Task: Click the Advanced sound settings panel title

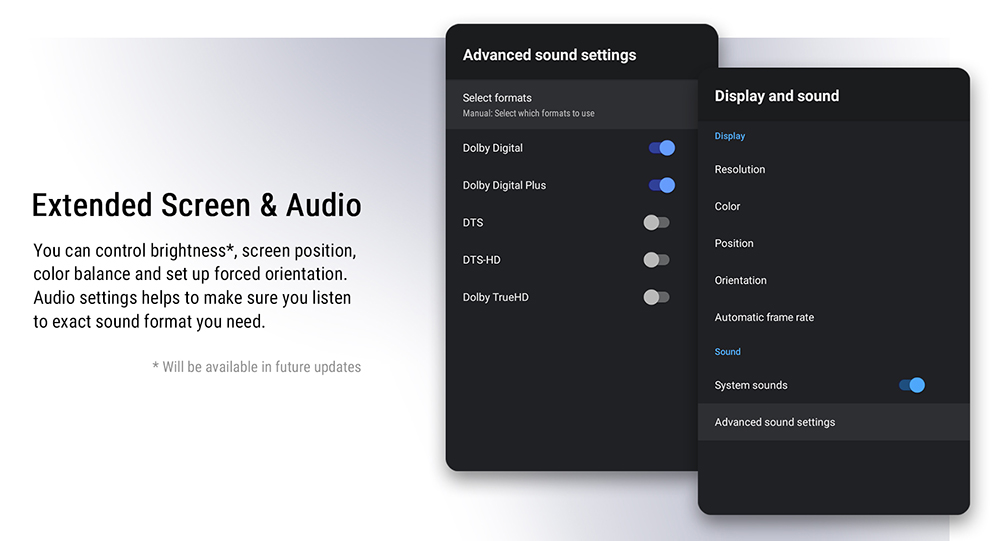Action: pyautogui.click(x=549, y=55)
